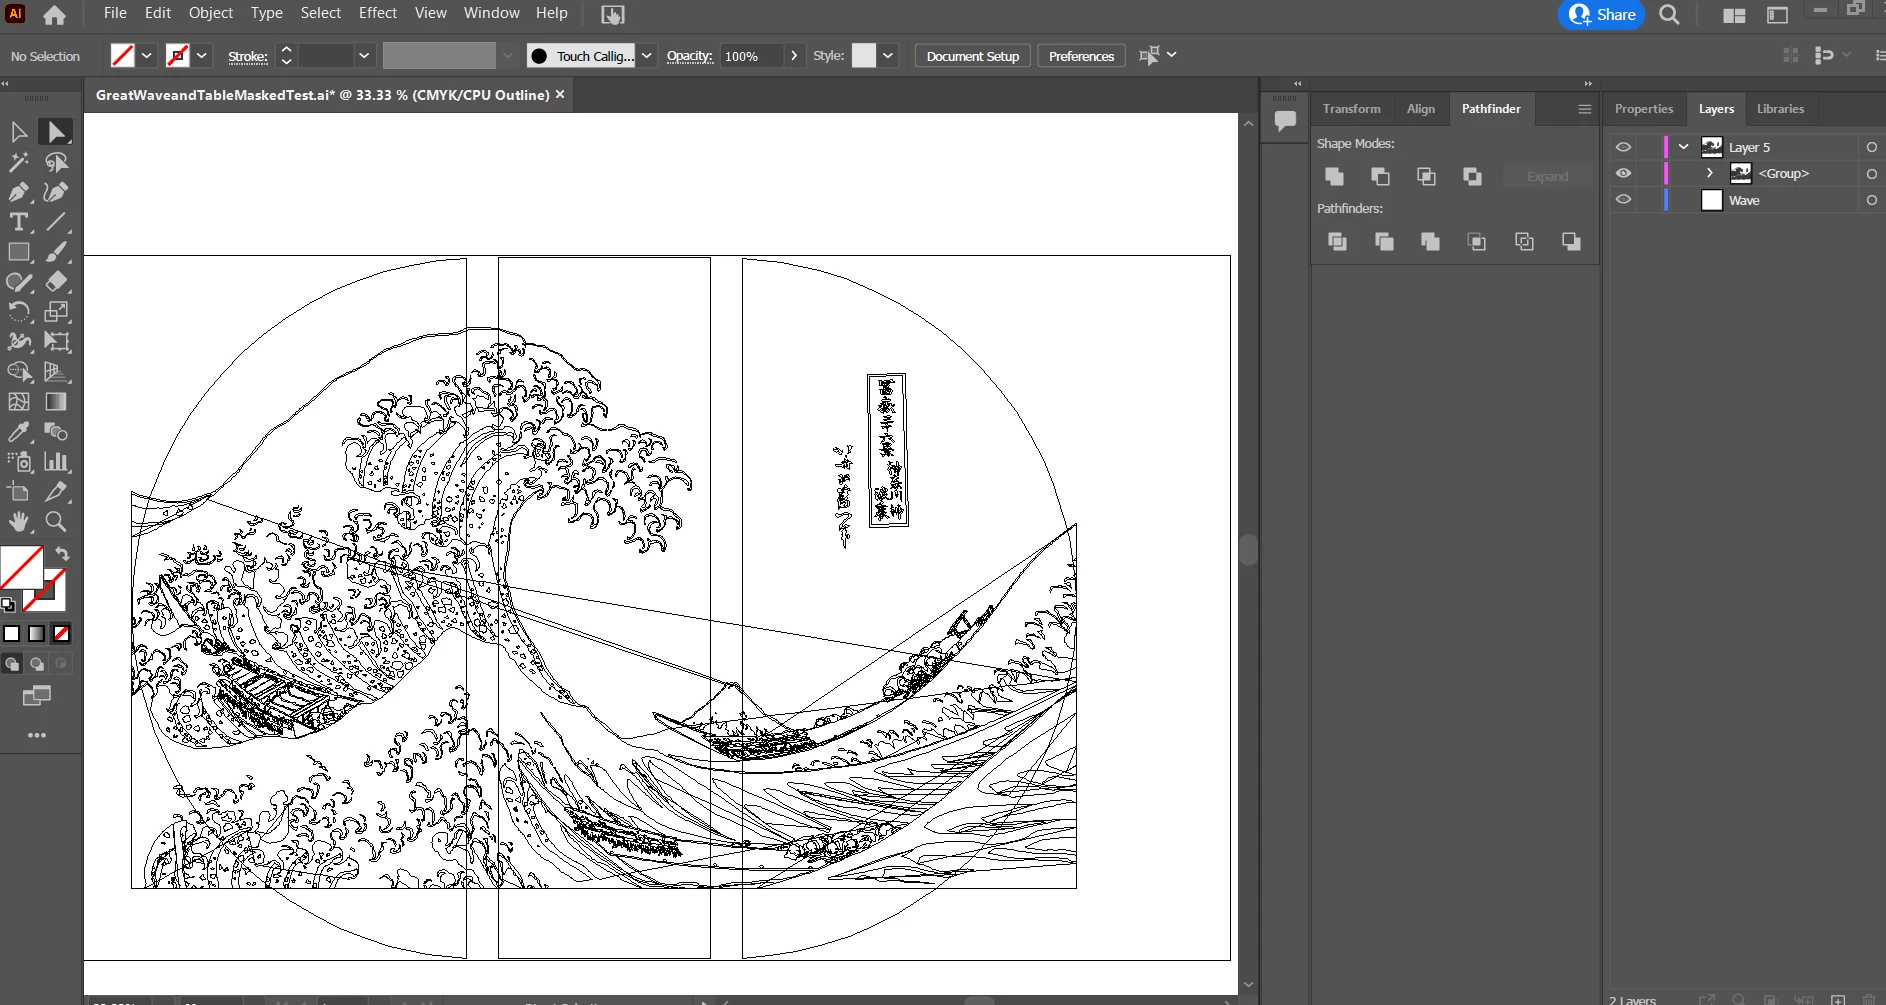Select the Selection tool arrow
The image size is (1886, 1005).
coord(18,132)
